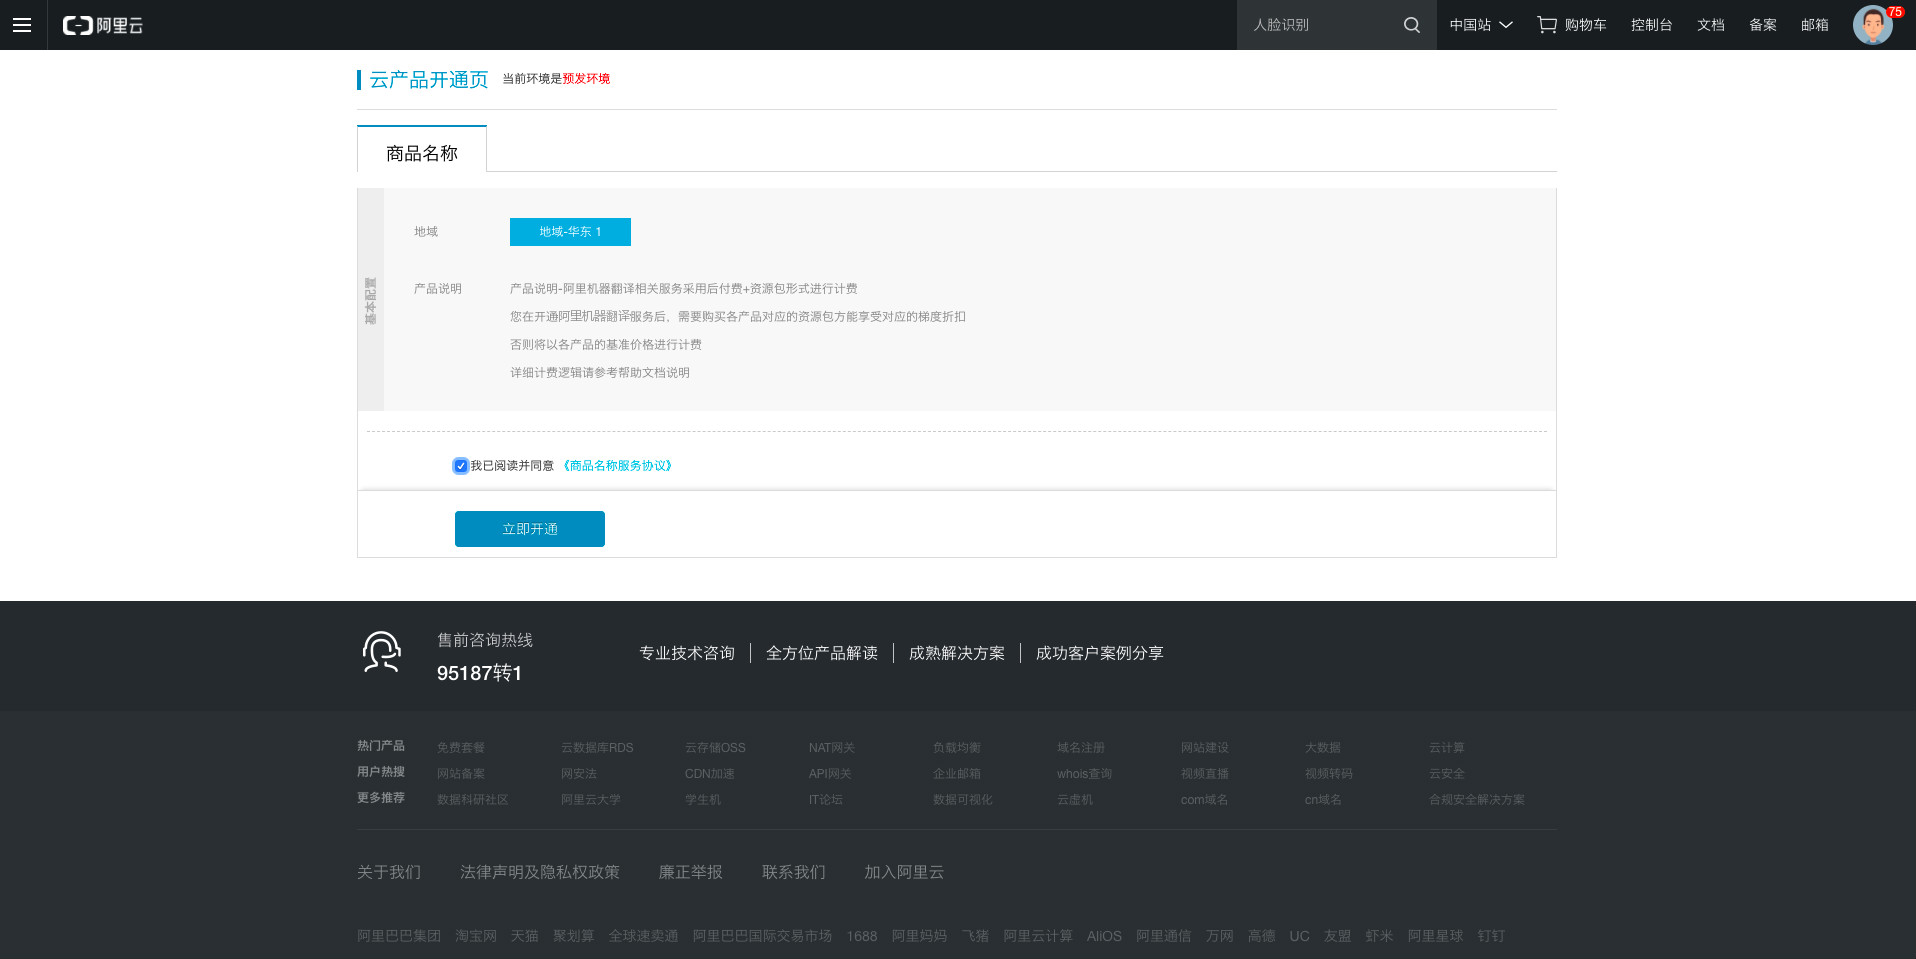Image resolution: width=1916 pixels, height=959 pixels.
Task: Click the Aliyun logo
Action: (103, 25)
